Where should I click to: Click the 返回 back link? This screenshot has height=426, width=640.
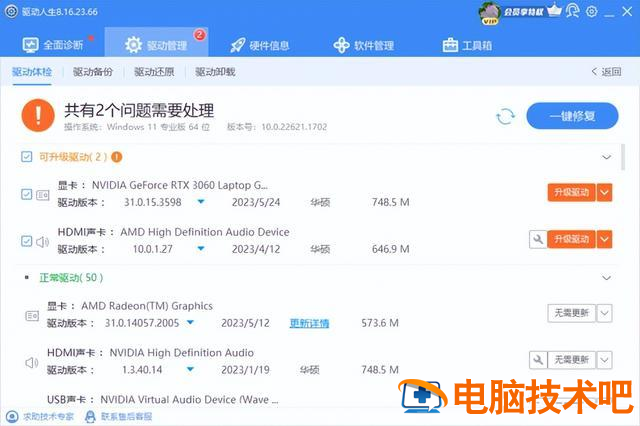[x=607, y=72]
